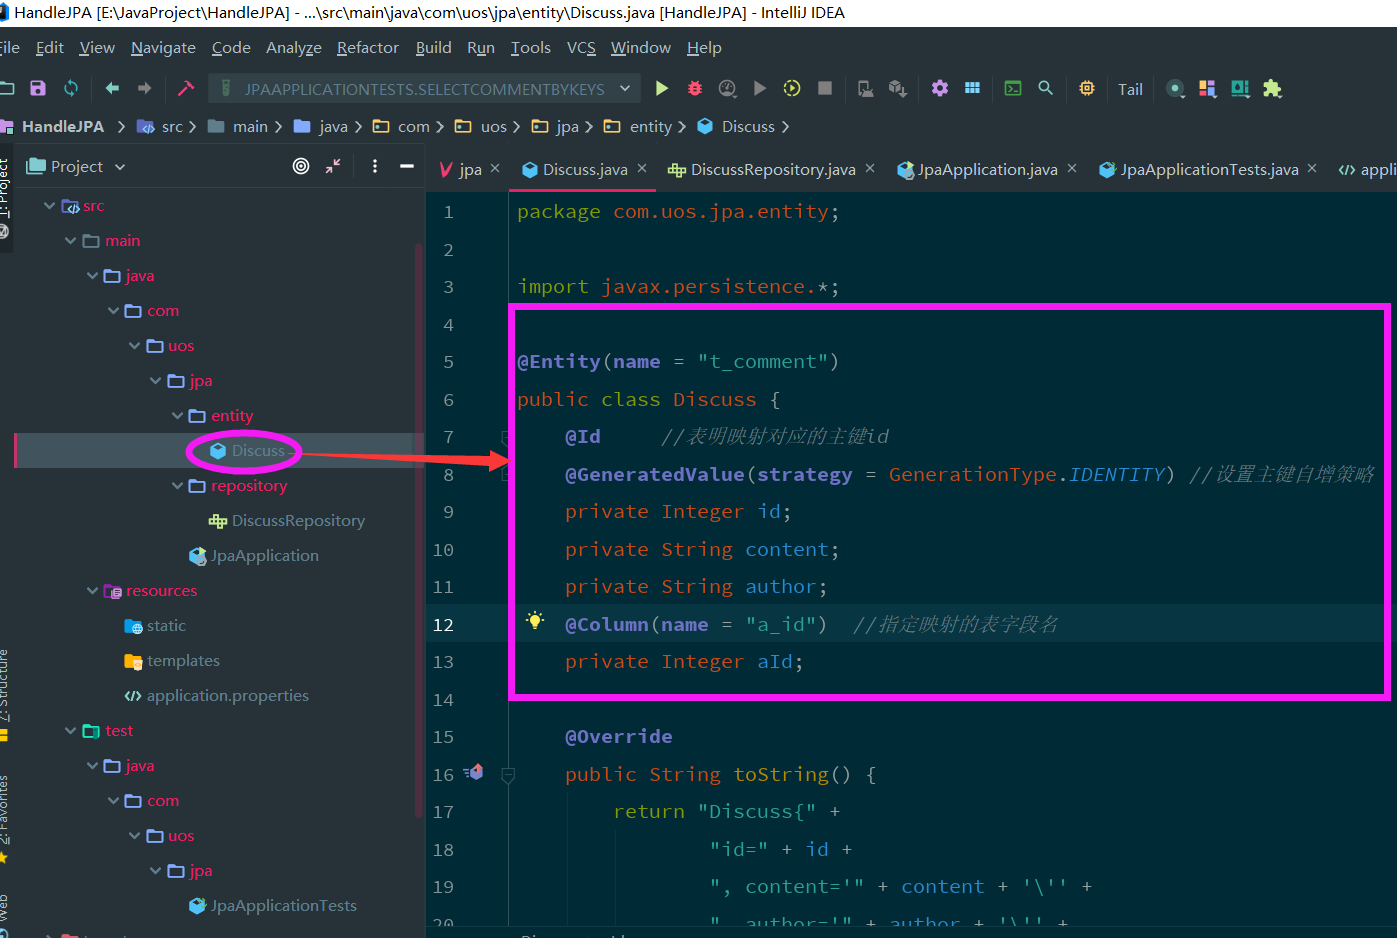Click the Save All icon
This screenshot has height=938, width=1397.
(38, 89)
